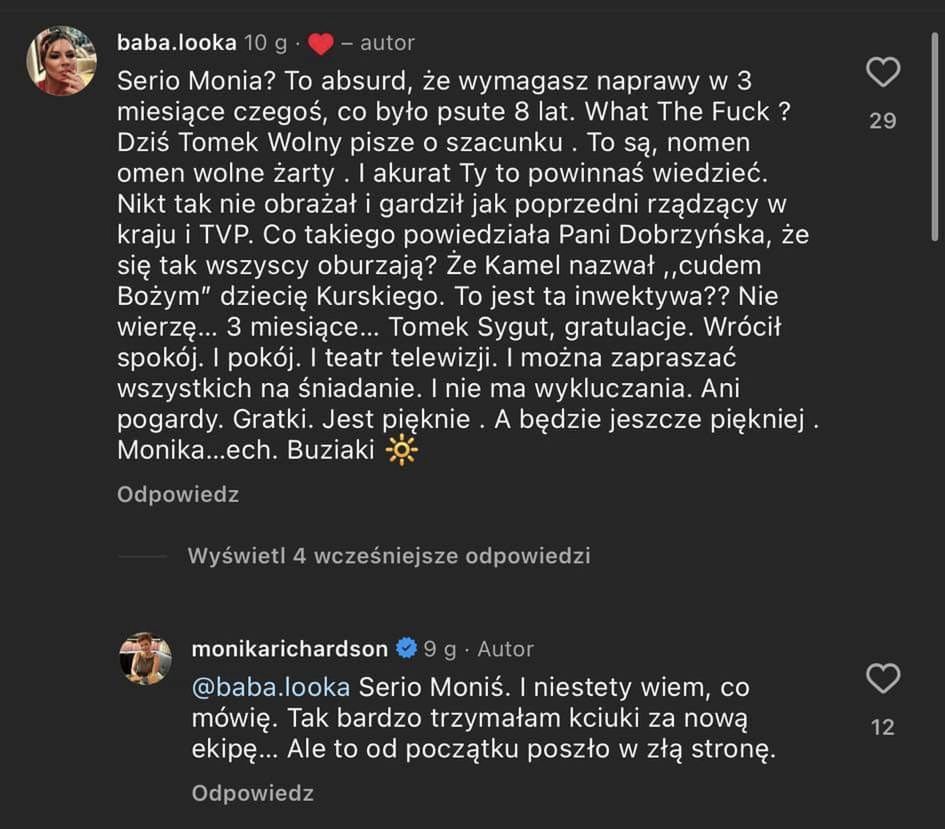Open the monikarichardson username link
Screen dimensions: 945x829
pyautogui.click(x=289, y=649)
